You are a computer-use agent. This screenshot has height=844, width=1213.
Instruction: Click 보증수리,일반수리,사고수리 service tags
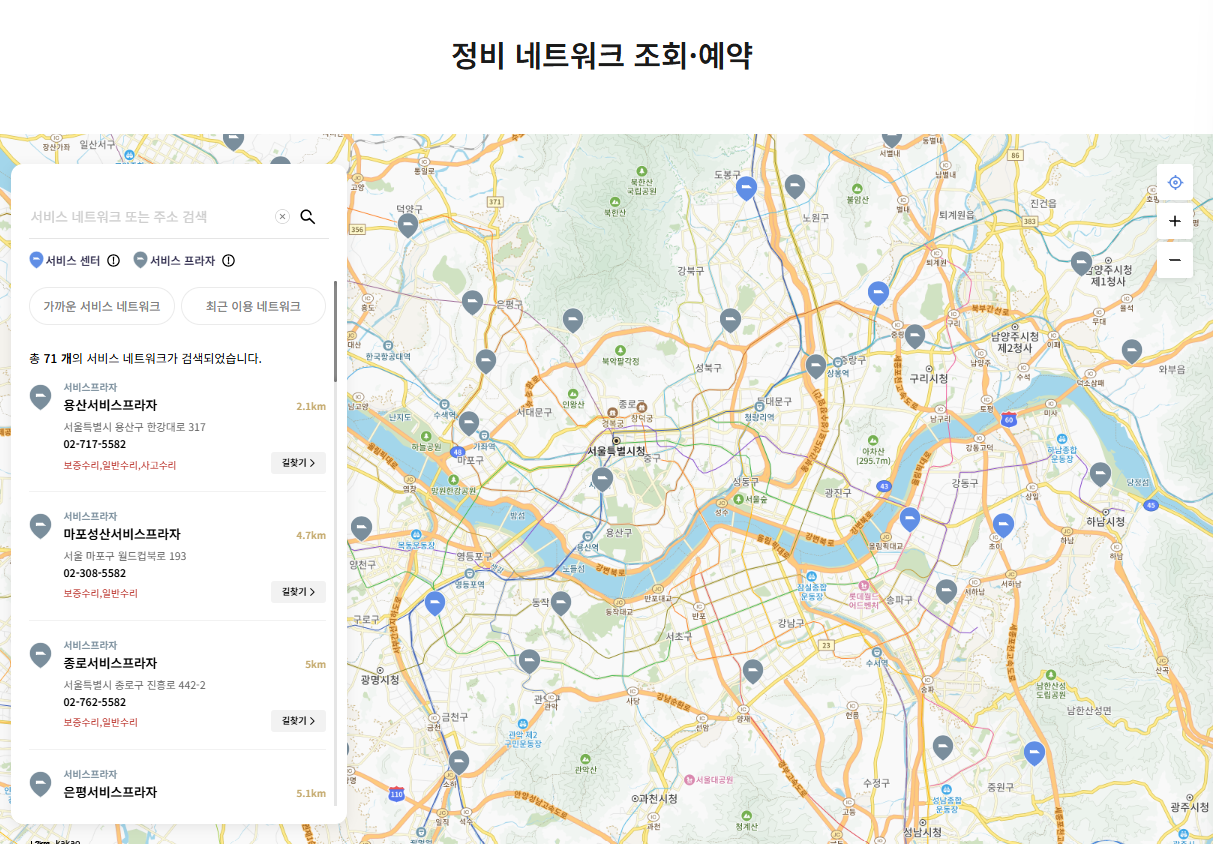tap(120, 465)
